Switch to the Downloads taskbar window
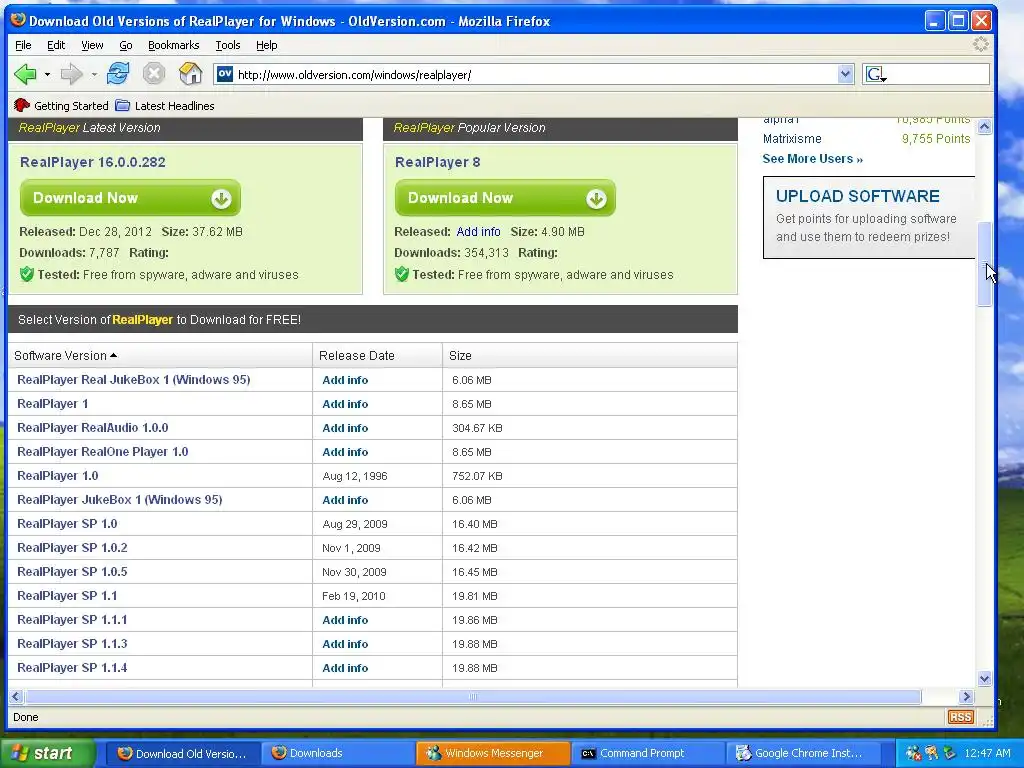This screenshot has width=1024, height=768. [x=338, y=753]
